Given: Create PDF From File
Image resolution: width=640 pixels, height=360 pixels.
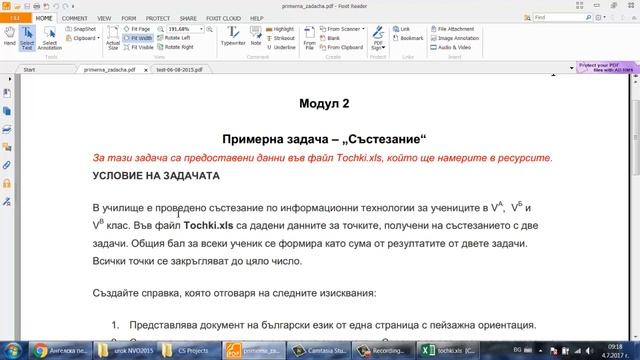Looking at the screenshot, I should (310, 38).
